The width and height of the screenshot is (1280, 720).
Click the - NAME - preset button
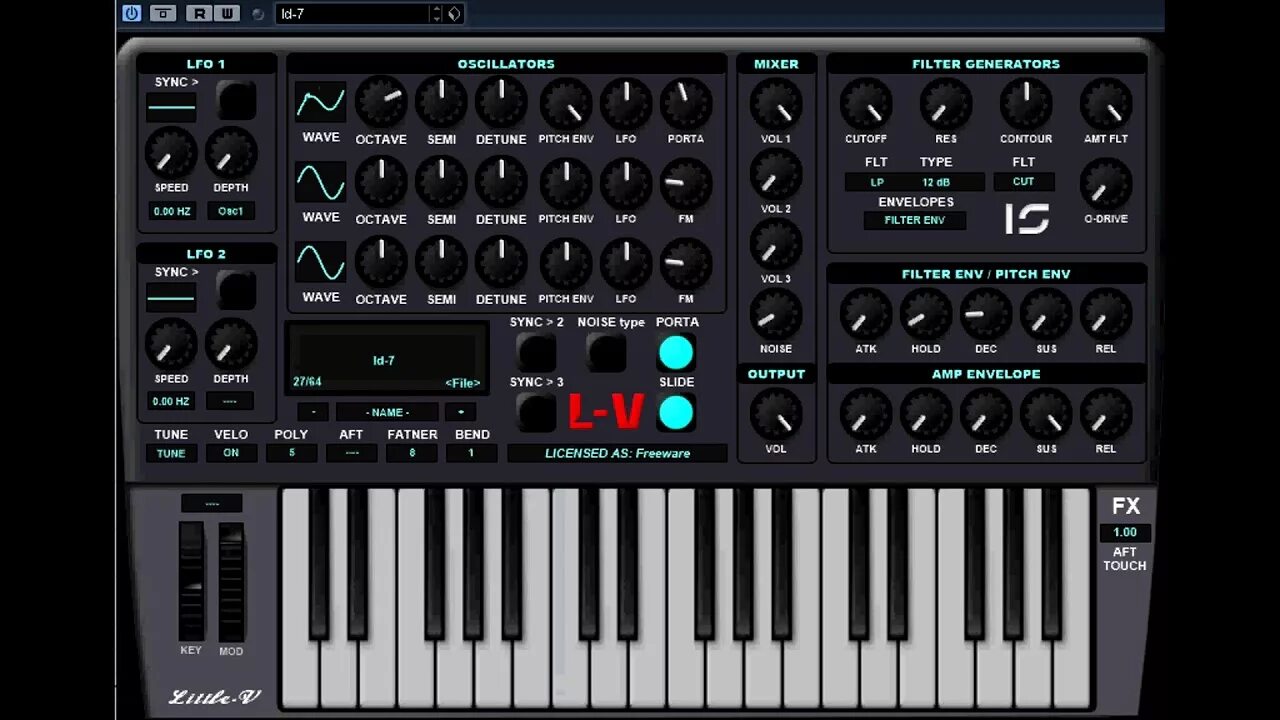[x=387, y=412]
